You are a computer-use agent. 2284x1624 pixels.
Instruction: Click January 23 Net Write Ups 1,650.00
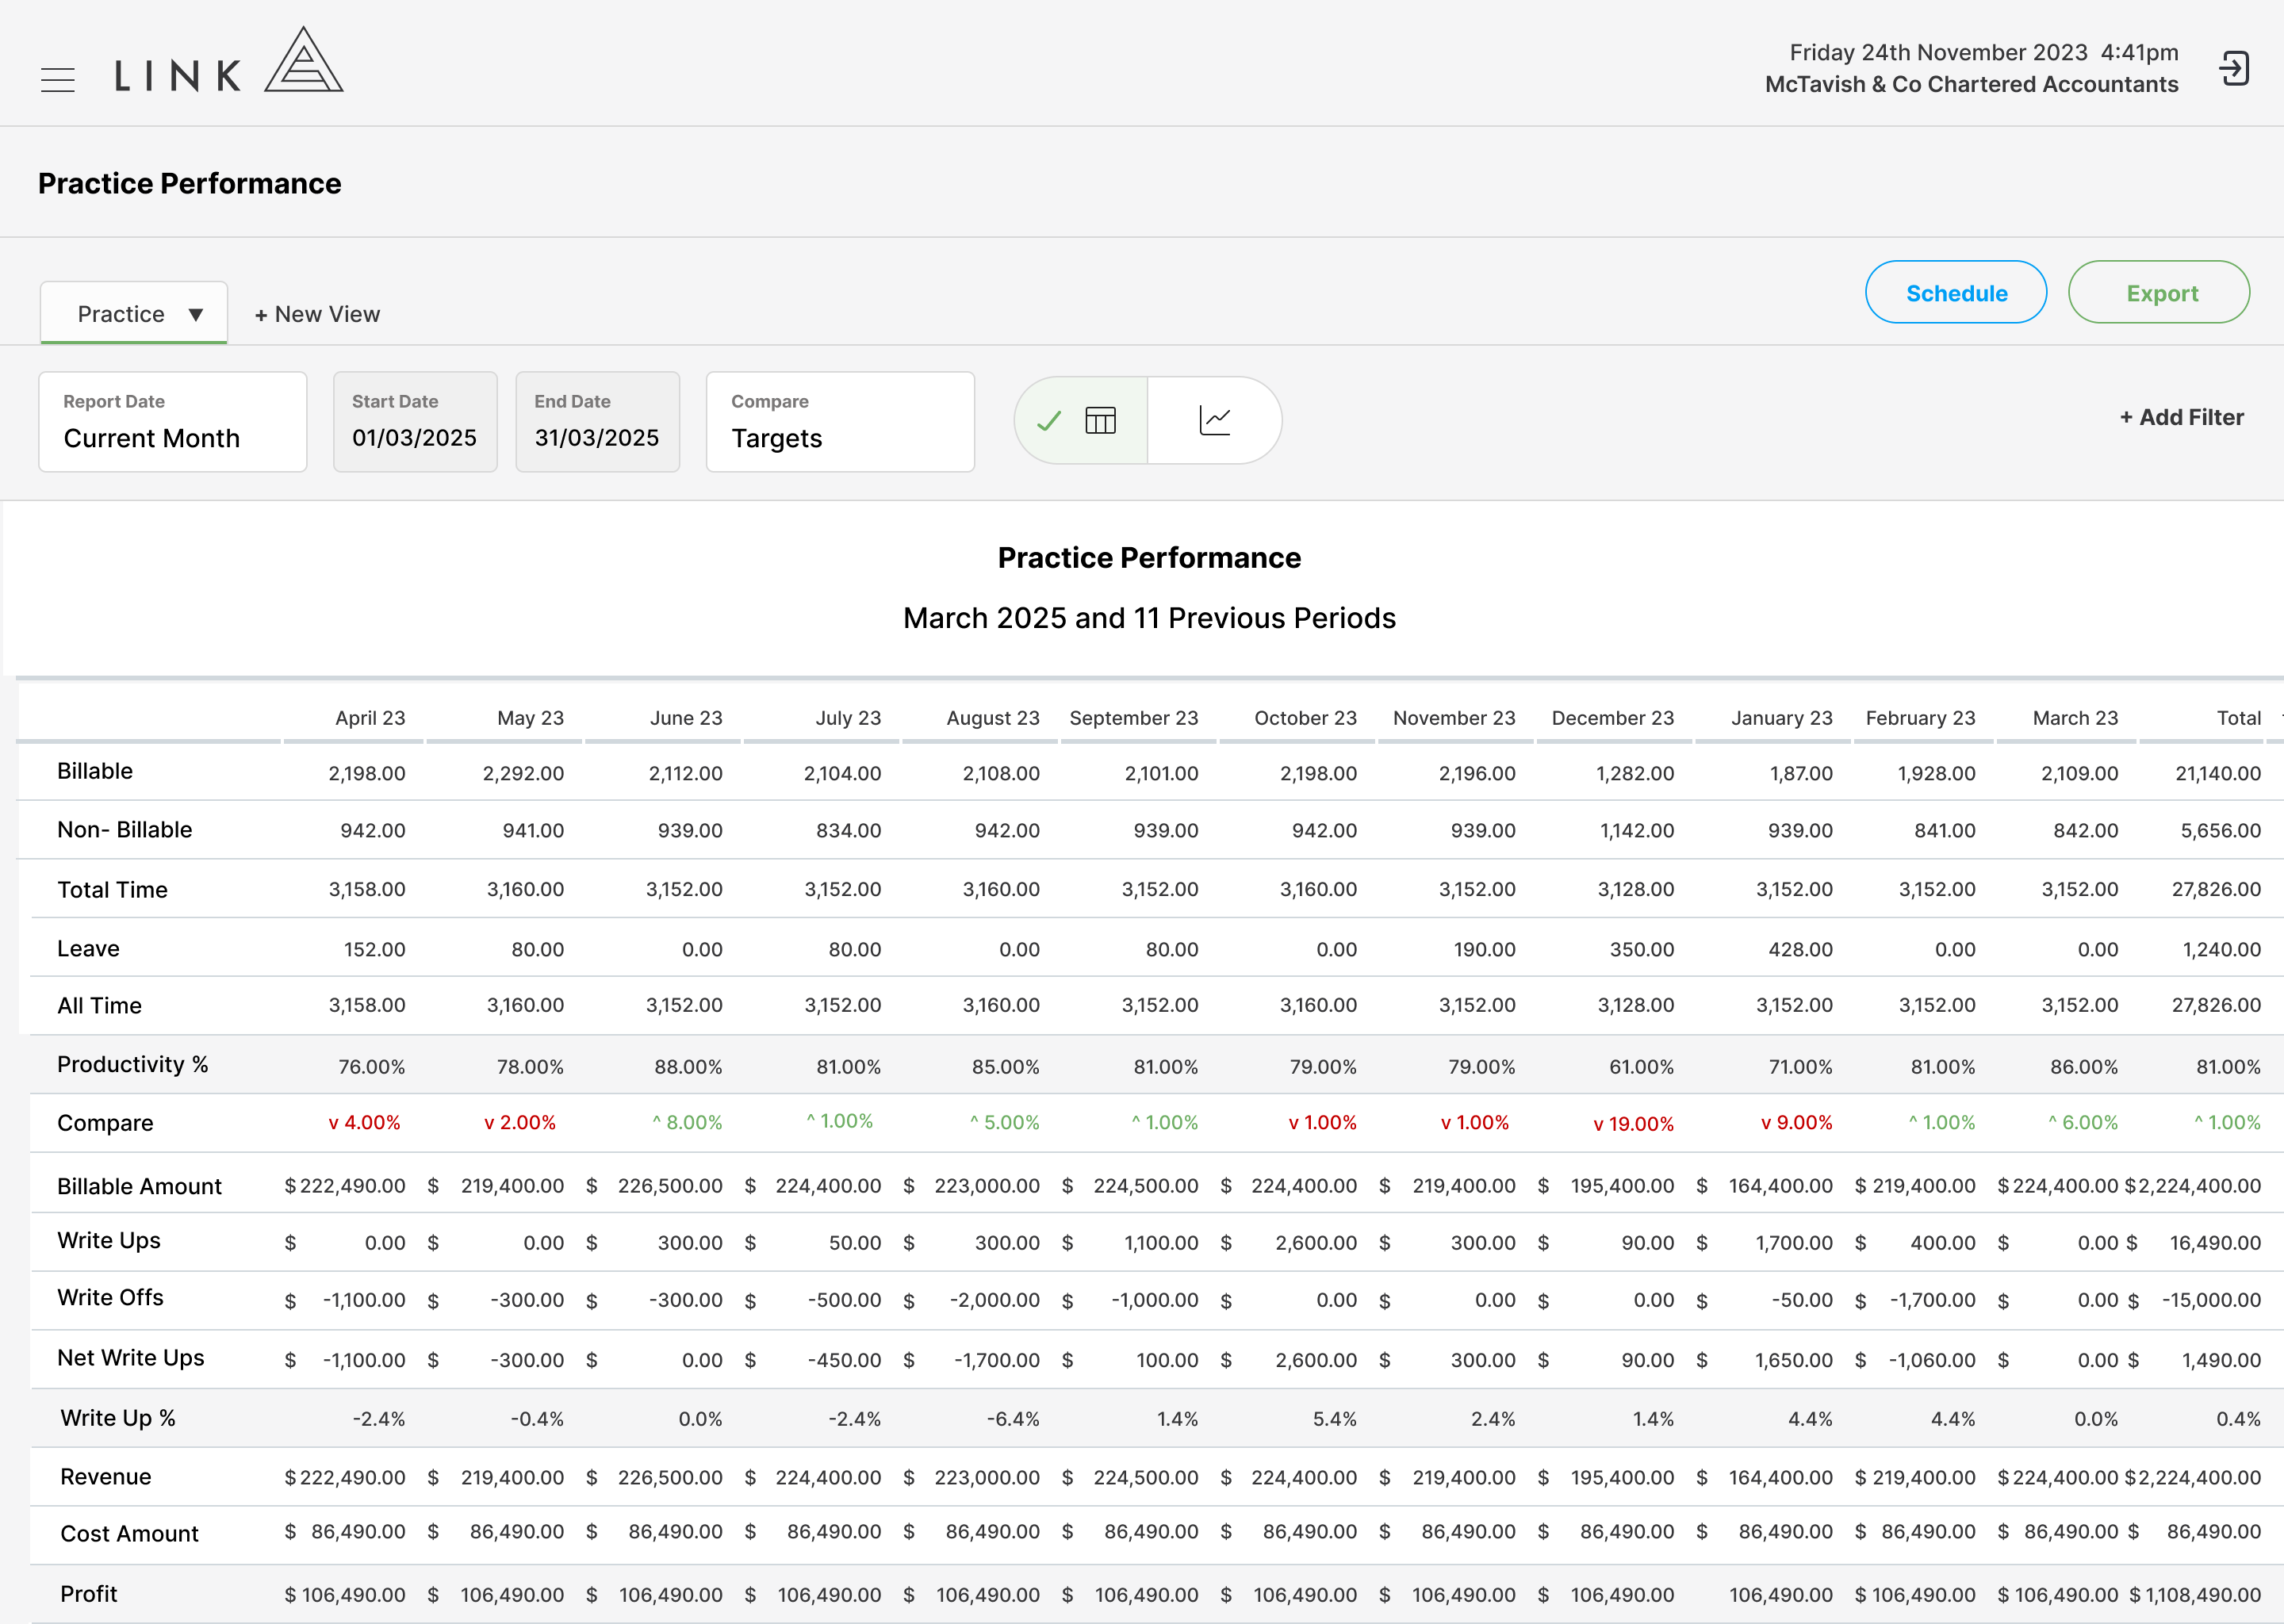[x=1794, y=1360]
